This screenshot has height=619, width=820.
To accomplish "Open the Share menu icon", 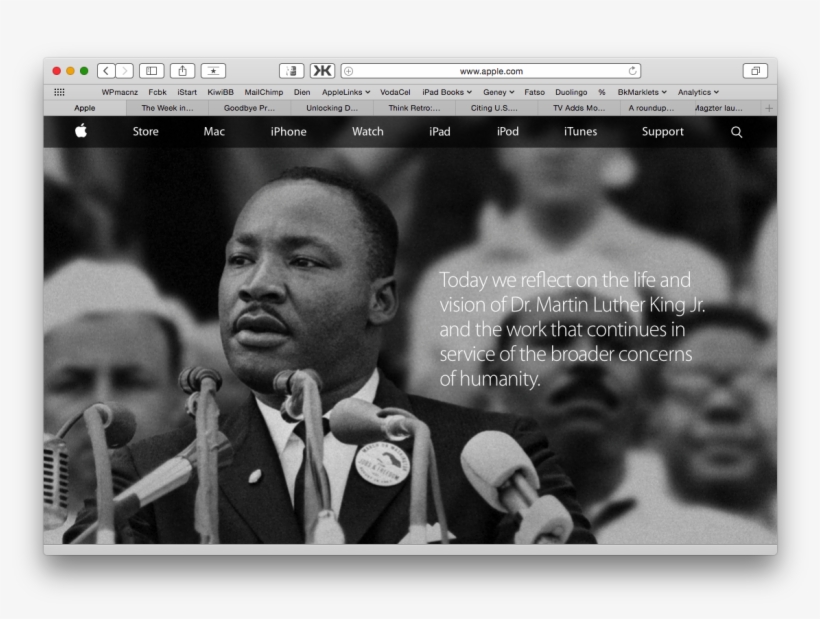I will pos(182,70).
